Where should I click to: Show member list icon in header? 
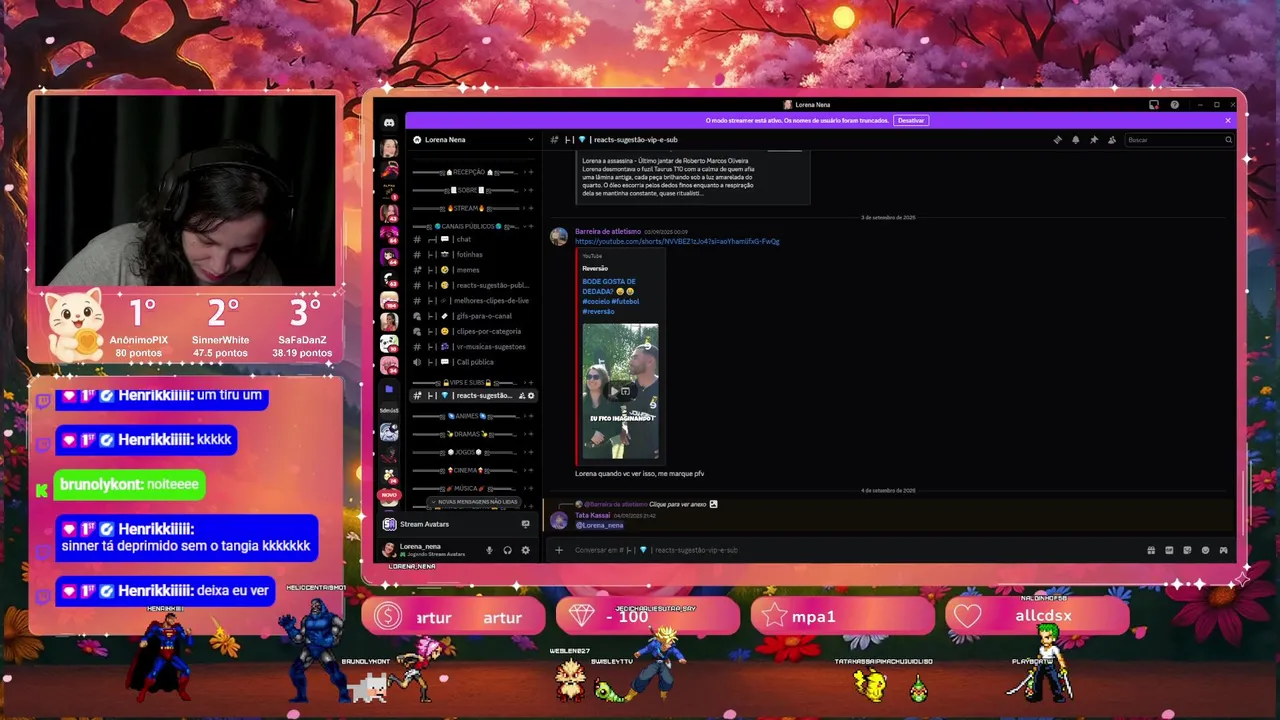point(1111,140)
